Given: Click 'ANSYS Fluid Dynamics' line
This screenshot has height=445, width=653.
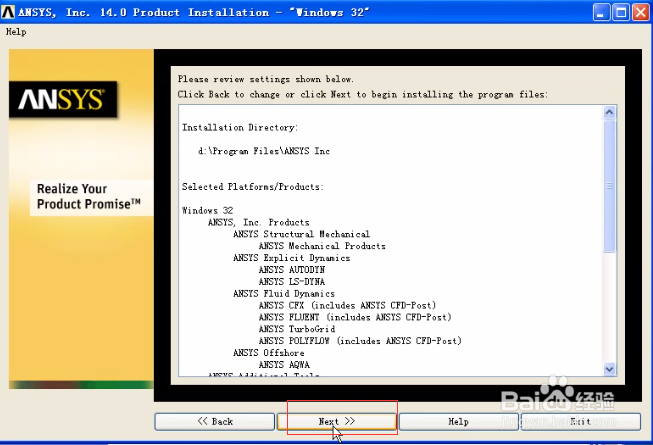Looking at the screenshot, I should click(x=284, y=293).
